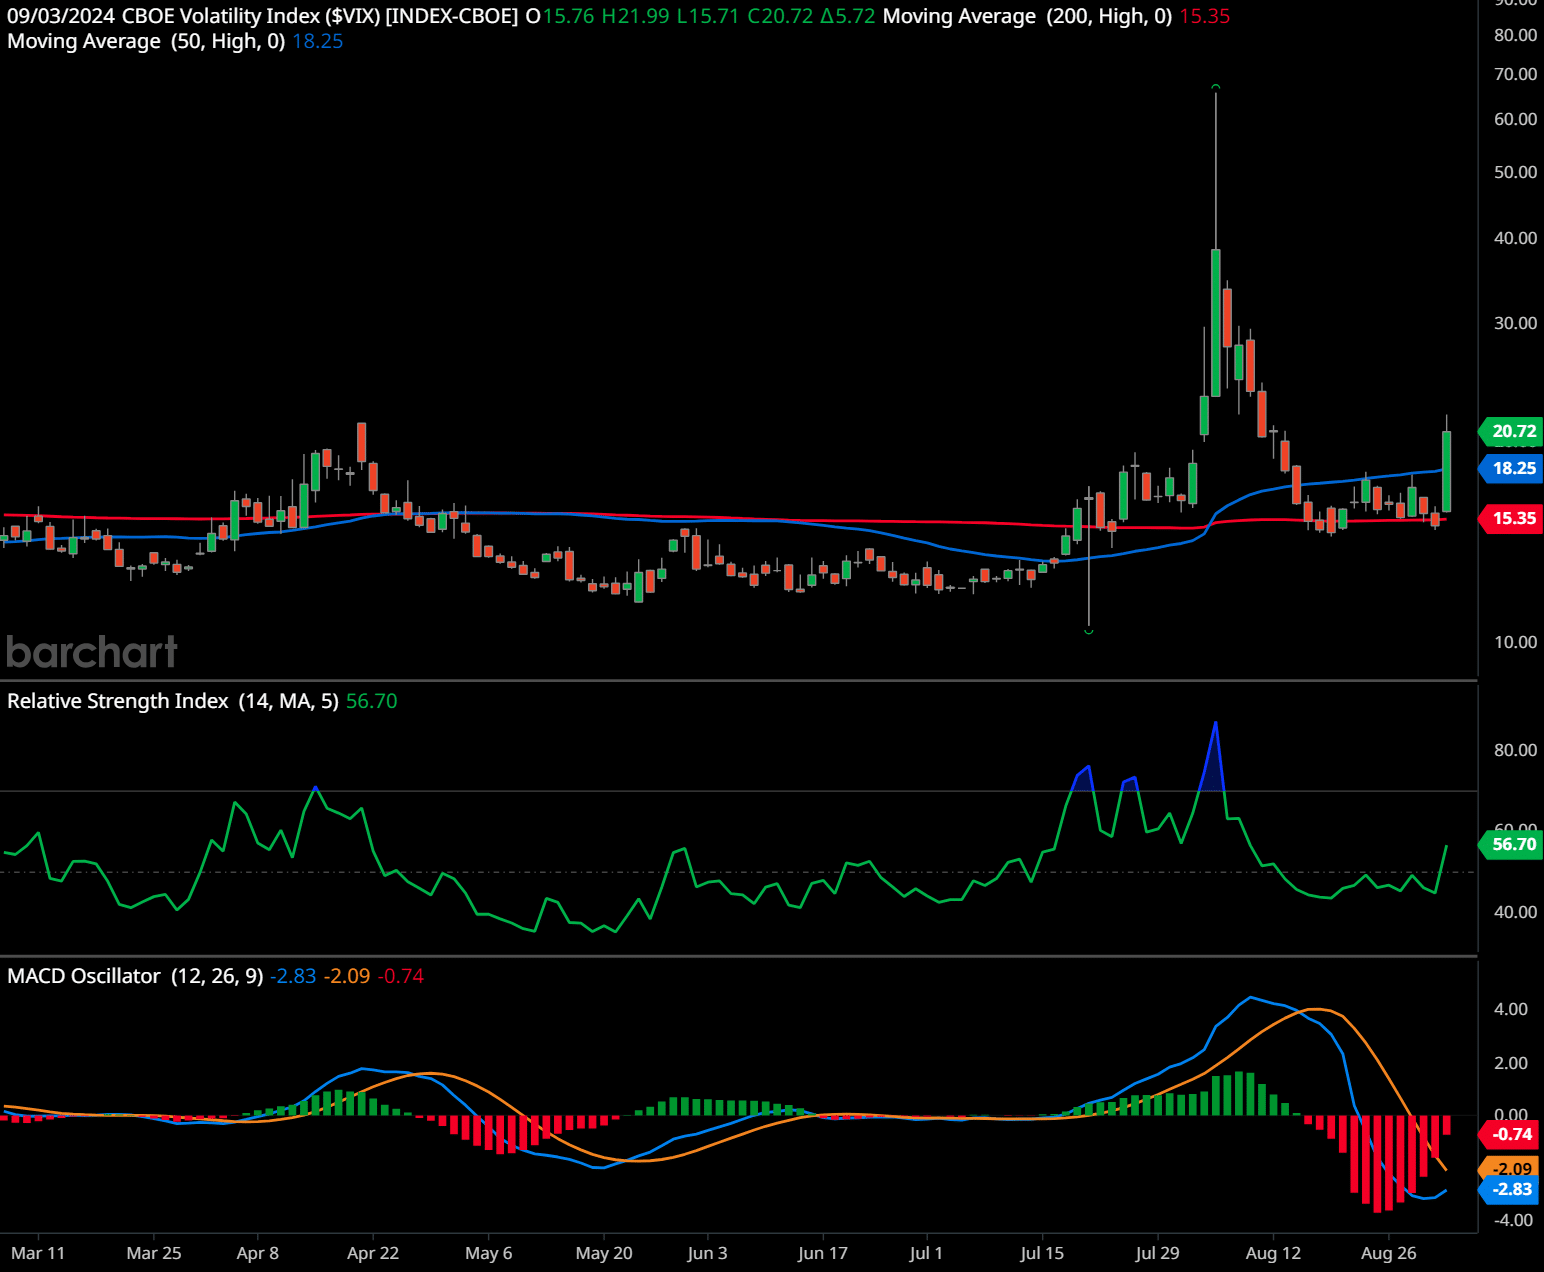Click the green 20.72 last price tag
Image resolution: width=1544 pixels, height=1272 pixels.
(x=1511, y=432)
